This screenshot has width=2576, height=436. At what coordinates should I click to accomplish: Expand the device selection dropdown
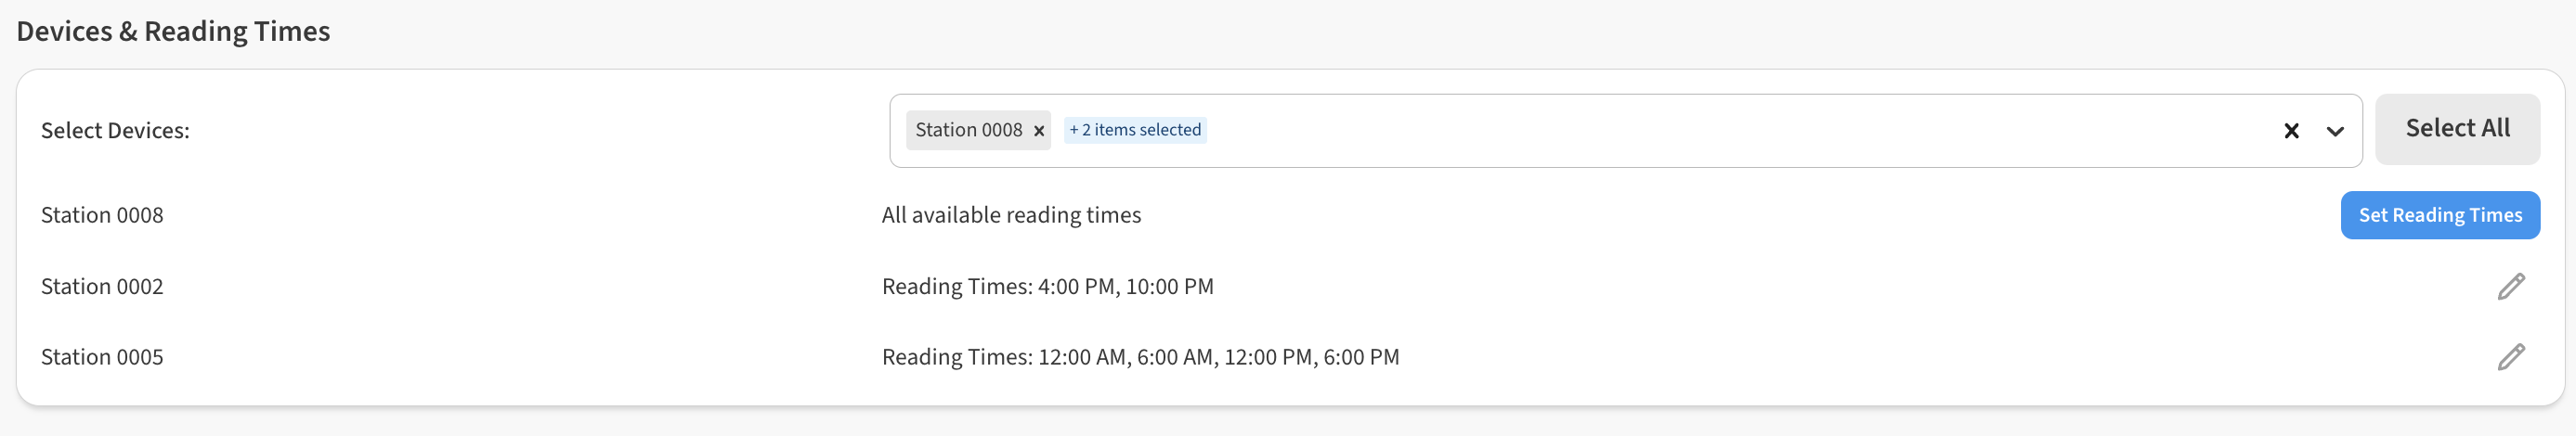2335,131
